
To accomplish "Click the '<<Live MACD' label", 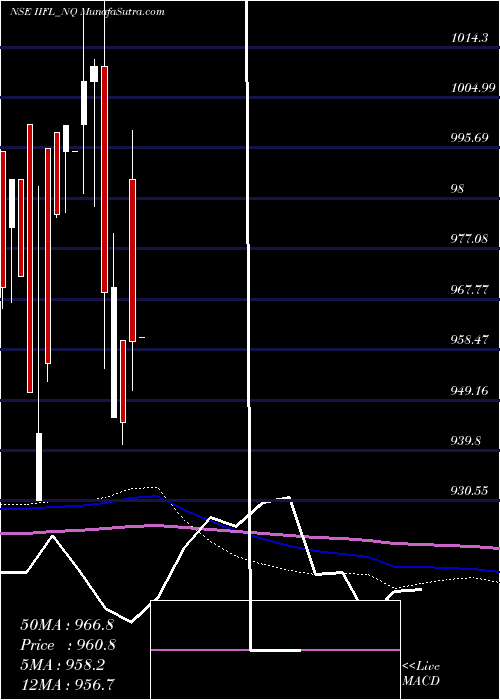I will tap(421, 674).
